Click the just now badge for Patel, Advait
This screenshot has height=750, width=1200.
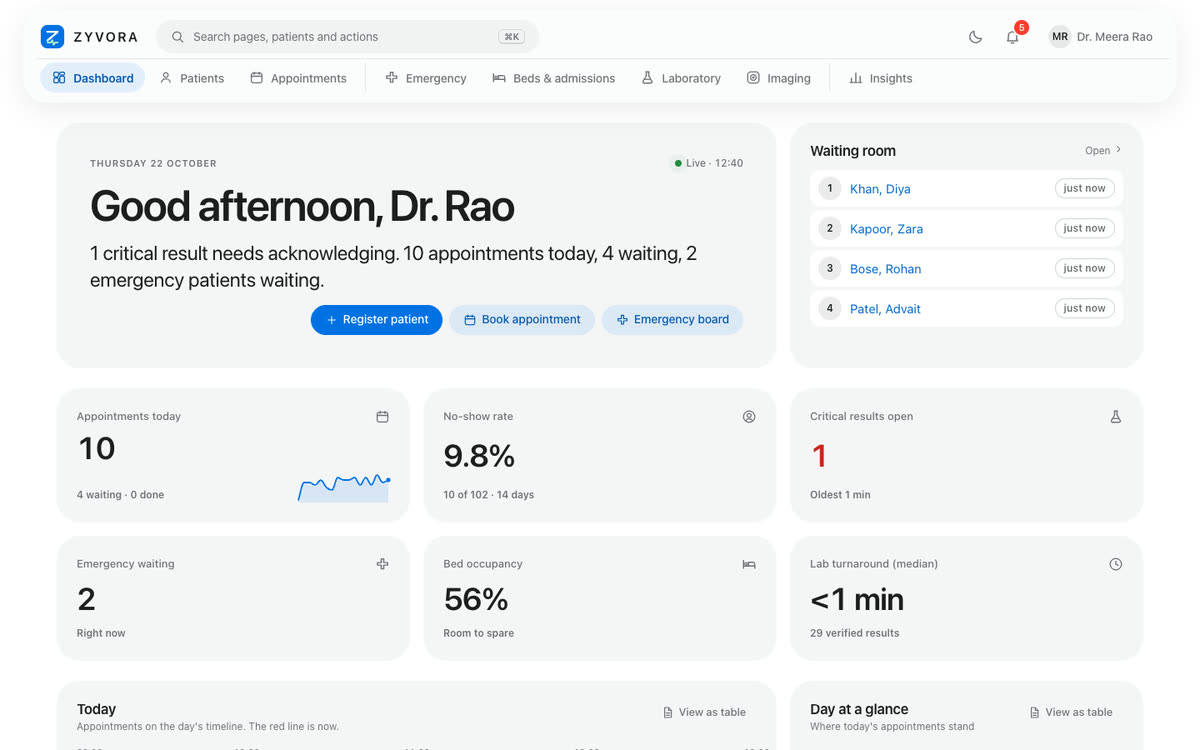click(1084, 308)
